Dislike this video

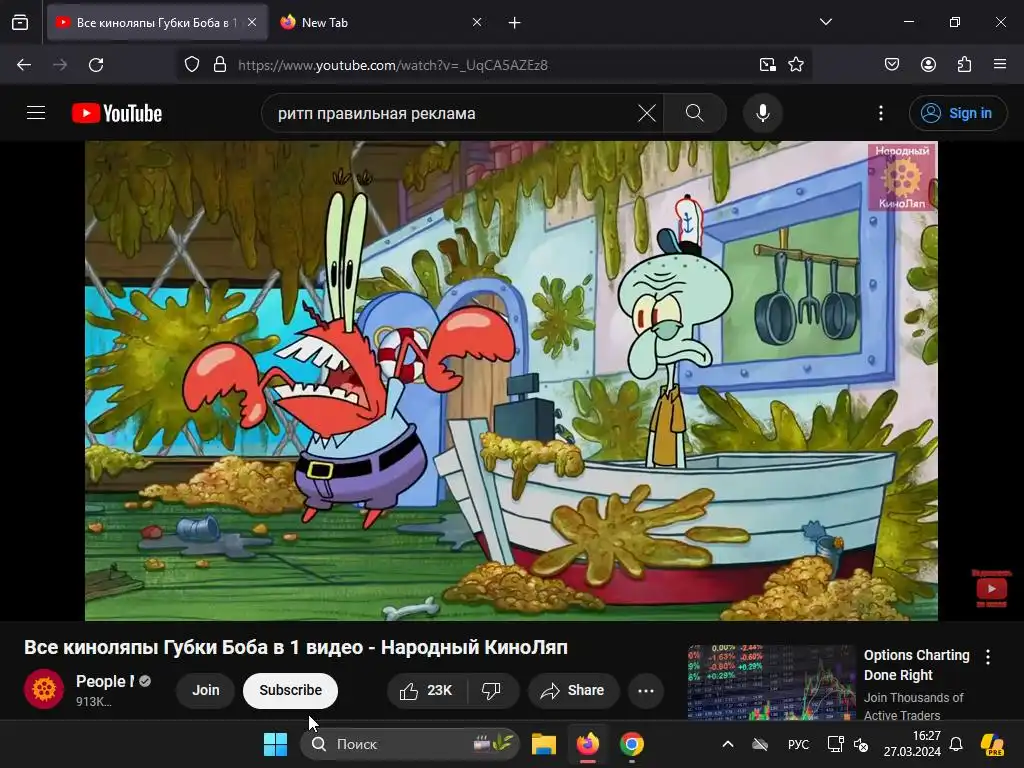(x=492, y=691)
